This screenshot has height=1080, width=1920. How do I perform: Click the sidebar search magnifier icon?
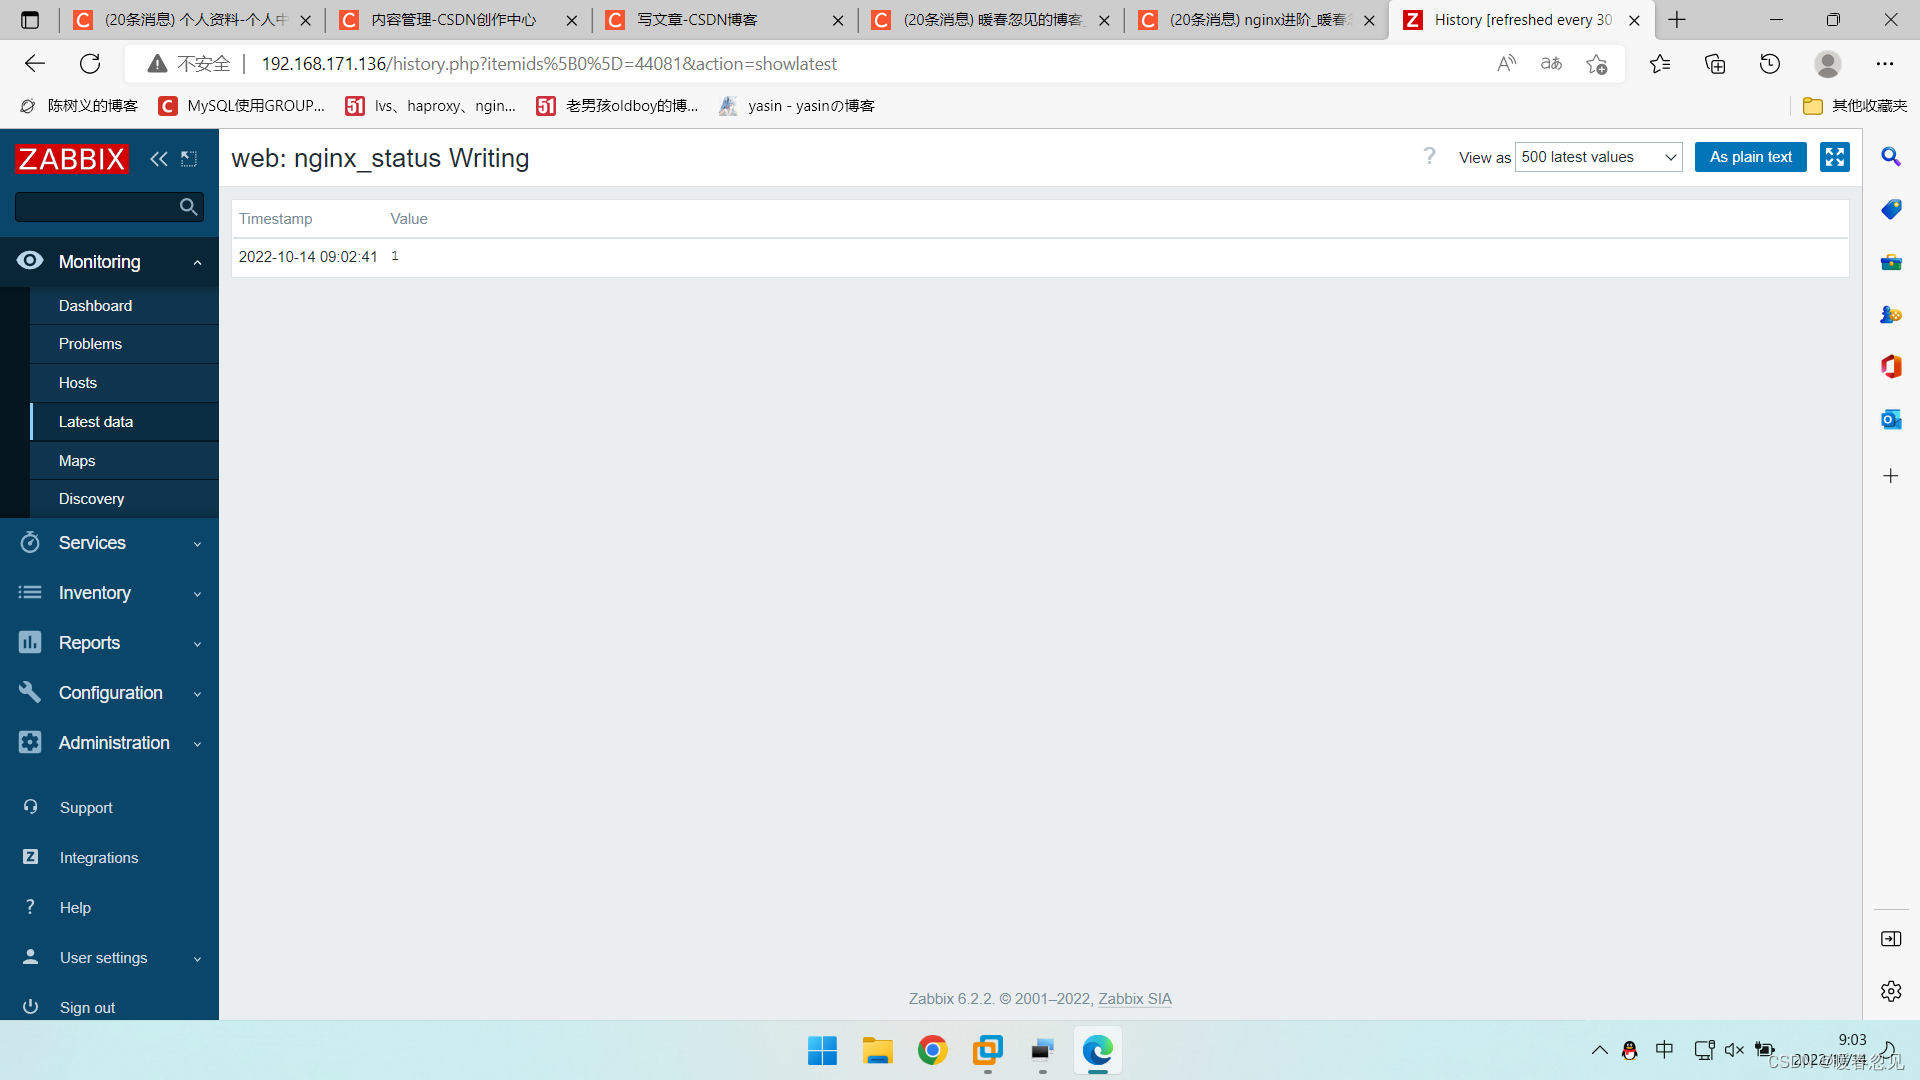188,207
